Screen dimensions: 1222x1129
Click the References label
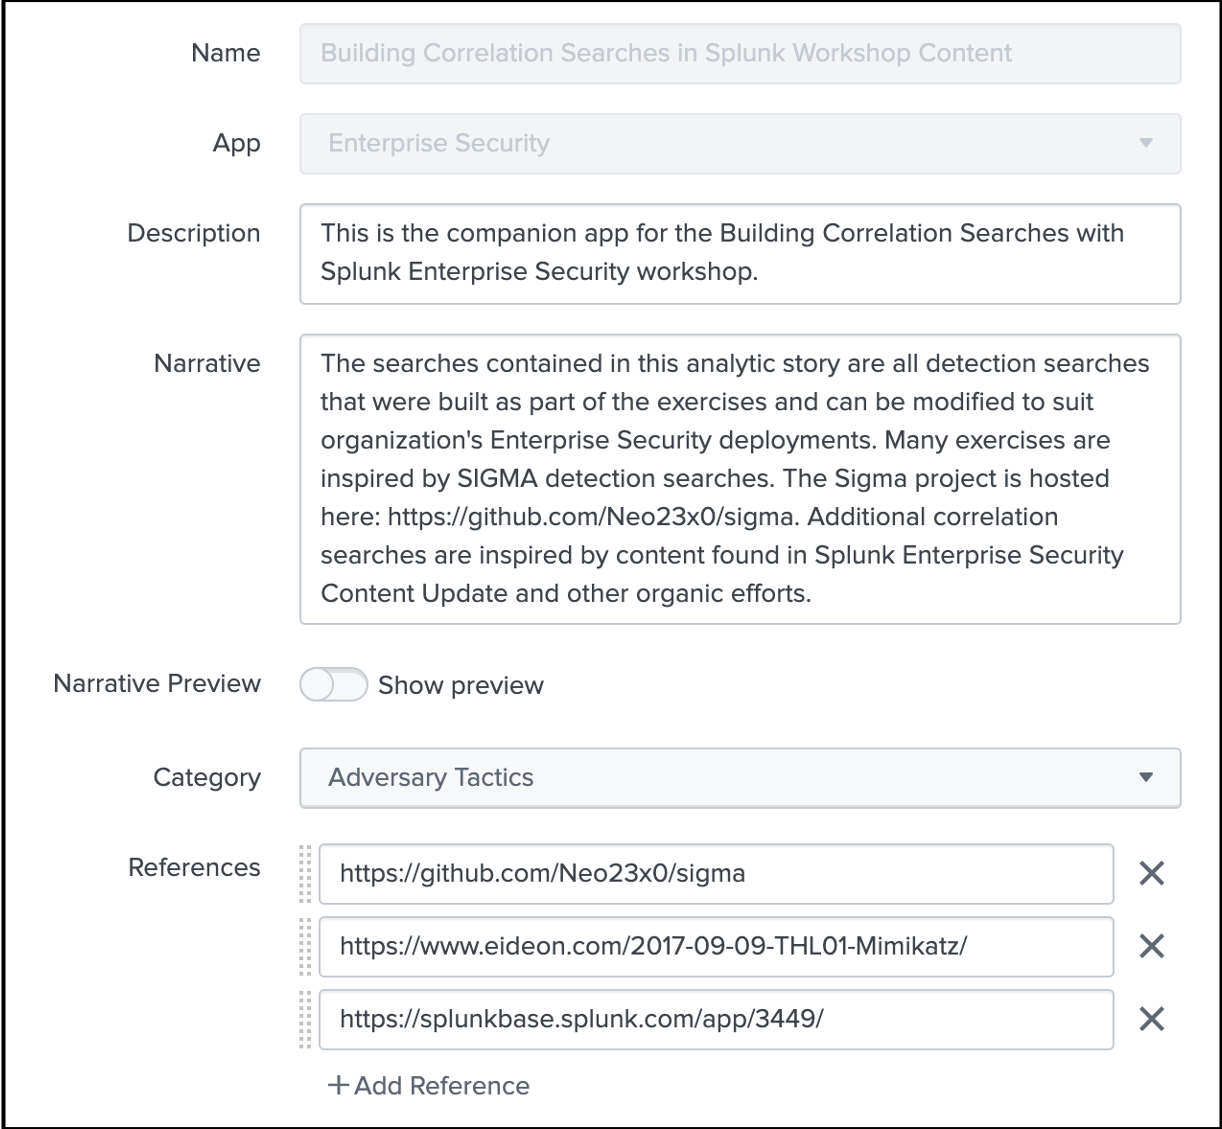pos(194,868)
